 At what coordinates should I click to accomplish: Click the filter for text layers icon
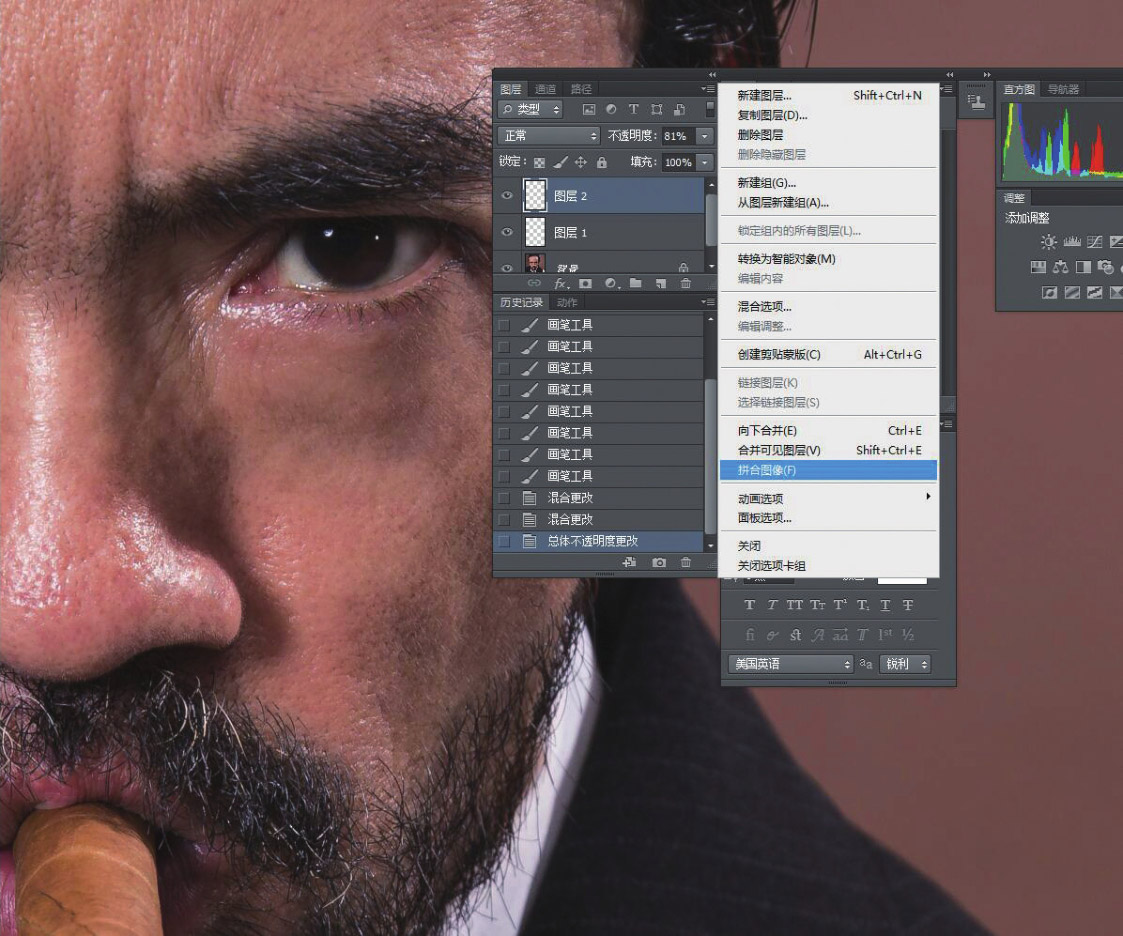coord(633,109)
